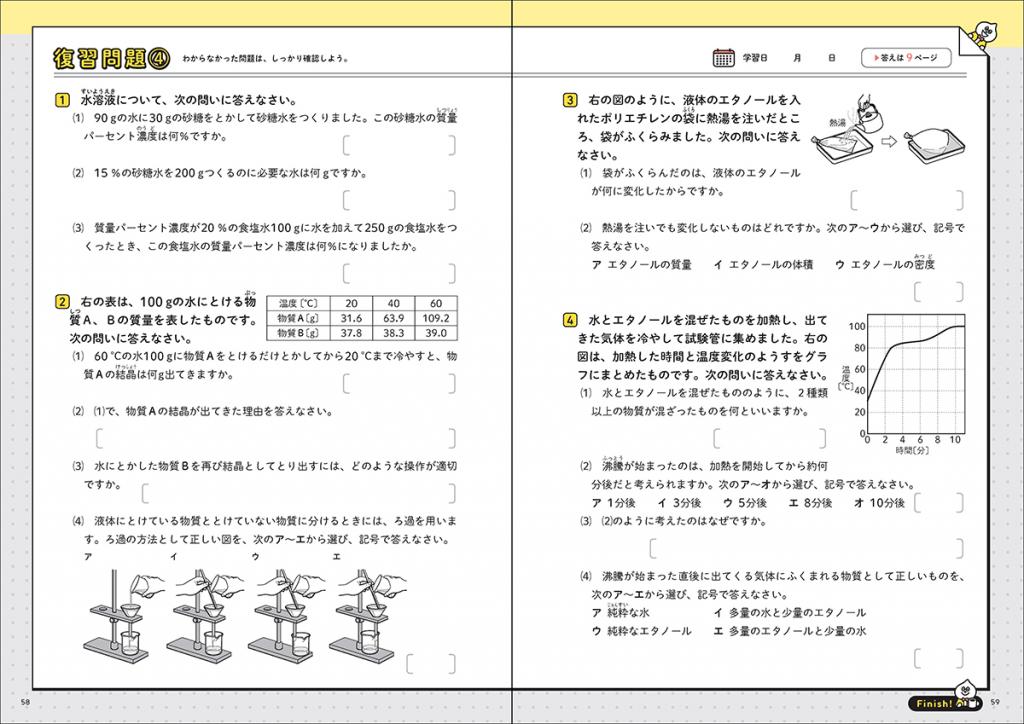The width and height of the screenshot is (1024, 724).
Task: Click table cell 109.2
Action: pos(436,318)
